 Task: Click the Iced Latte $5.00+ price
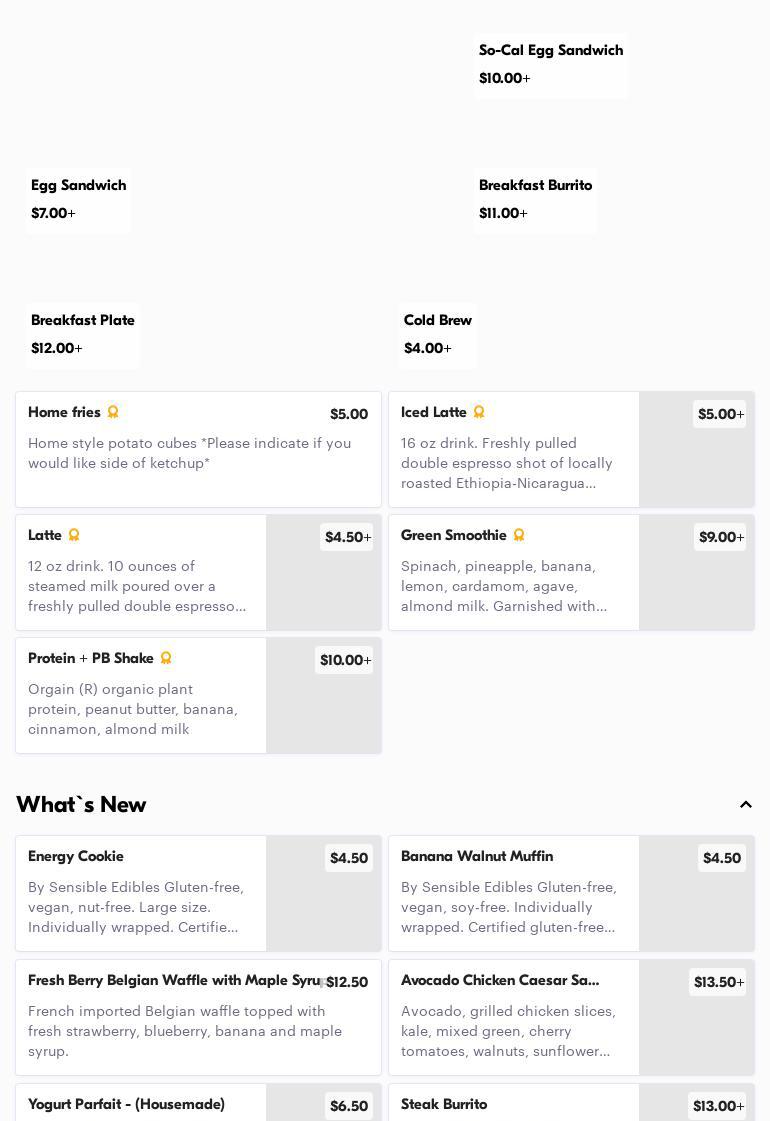[x=720, y=414]
